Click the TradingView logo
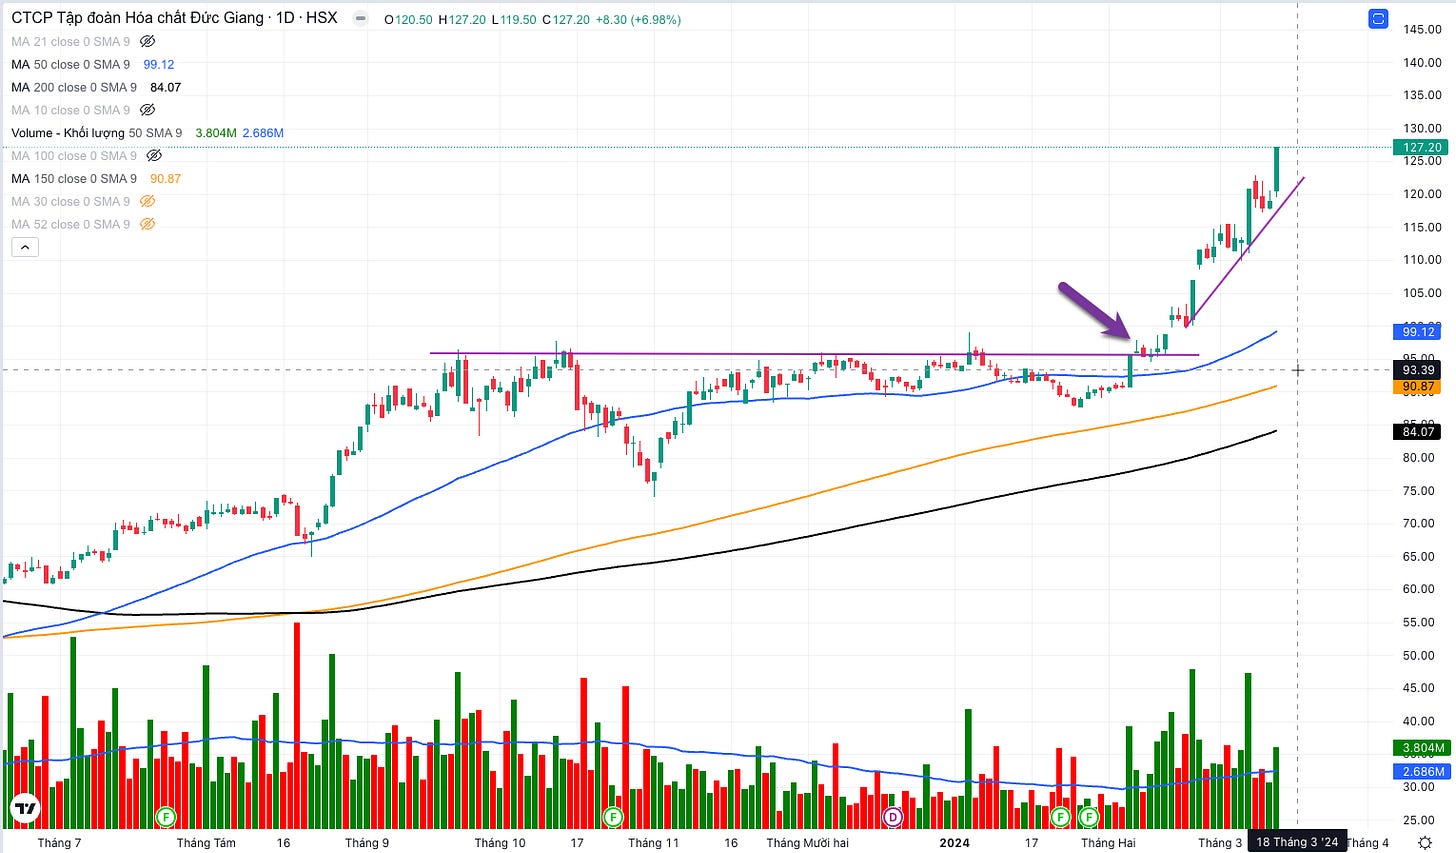The image size is (1456, 853). pos(25,809)
